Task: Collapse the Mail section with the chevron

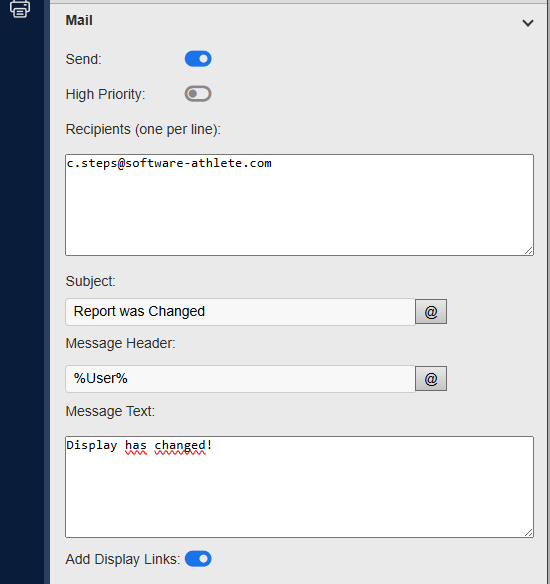Action: (528, 23)
